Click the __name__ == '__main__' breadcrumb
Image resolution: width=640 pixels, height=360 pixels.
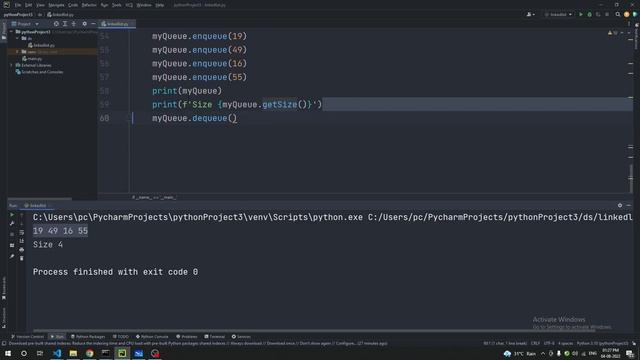tap(154, 197)
